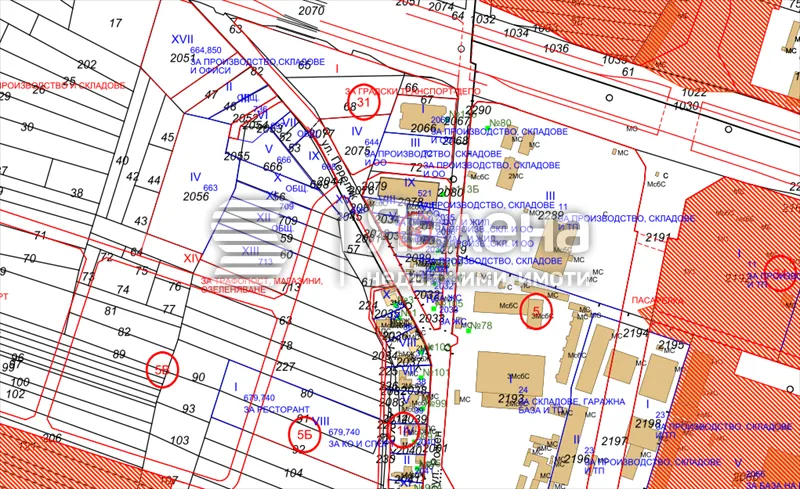Click the red circle labeled 31
Viewport: 800px width, 489px height.
click(366, 102)
